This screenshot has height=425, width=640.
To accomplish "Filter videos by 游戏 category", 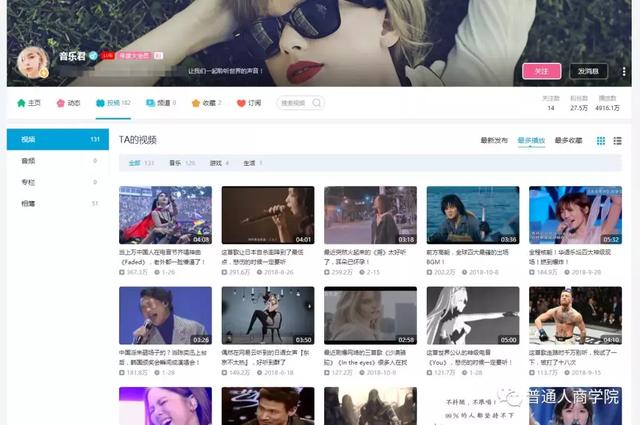I will tap(216, 162).
